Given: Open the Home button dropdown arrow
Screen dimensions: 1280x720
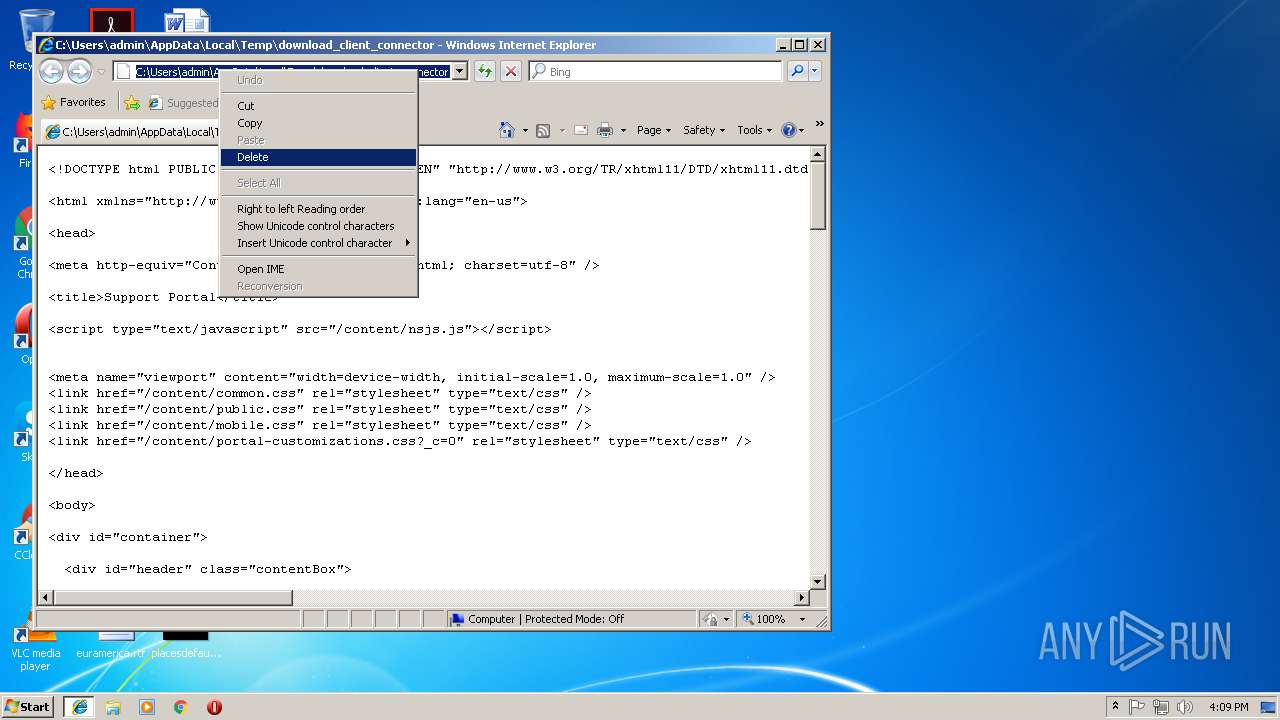Looking at the screenshot, I should coord(525,130).
